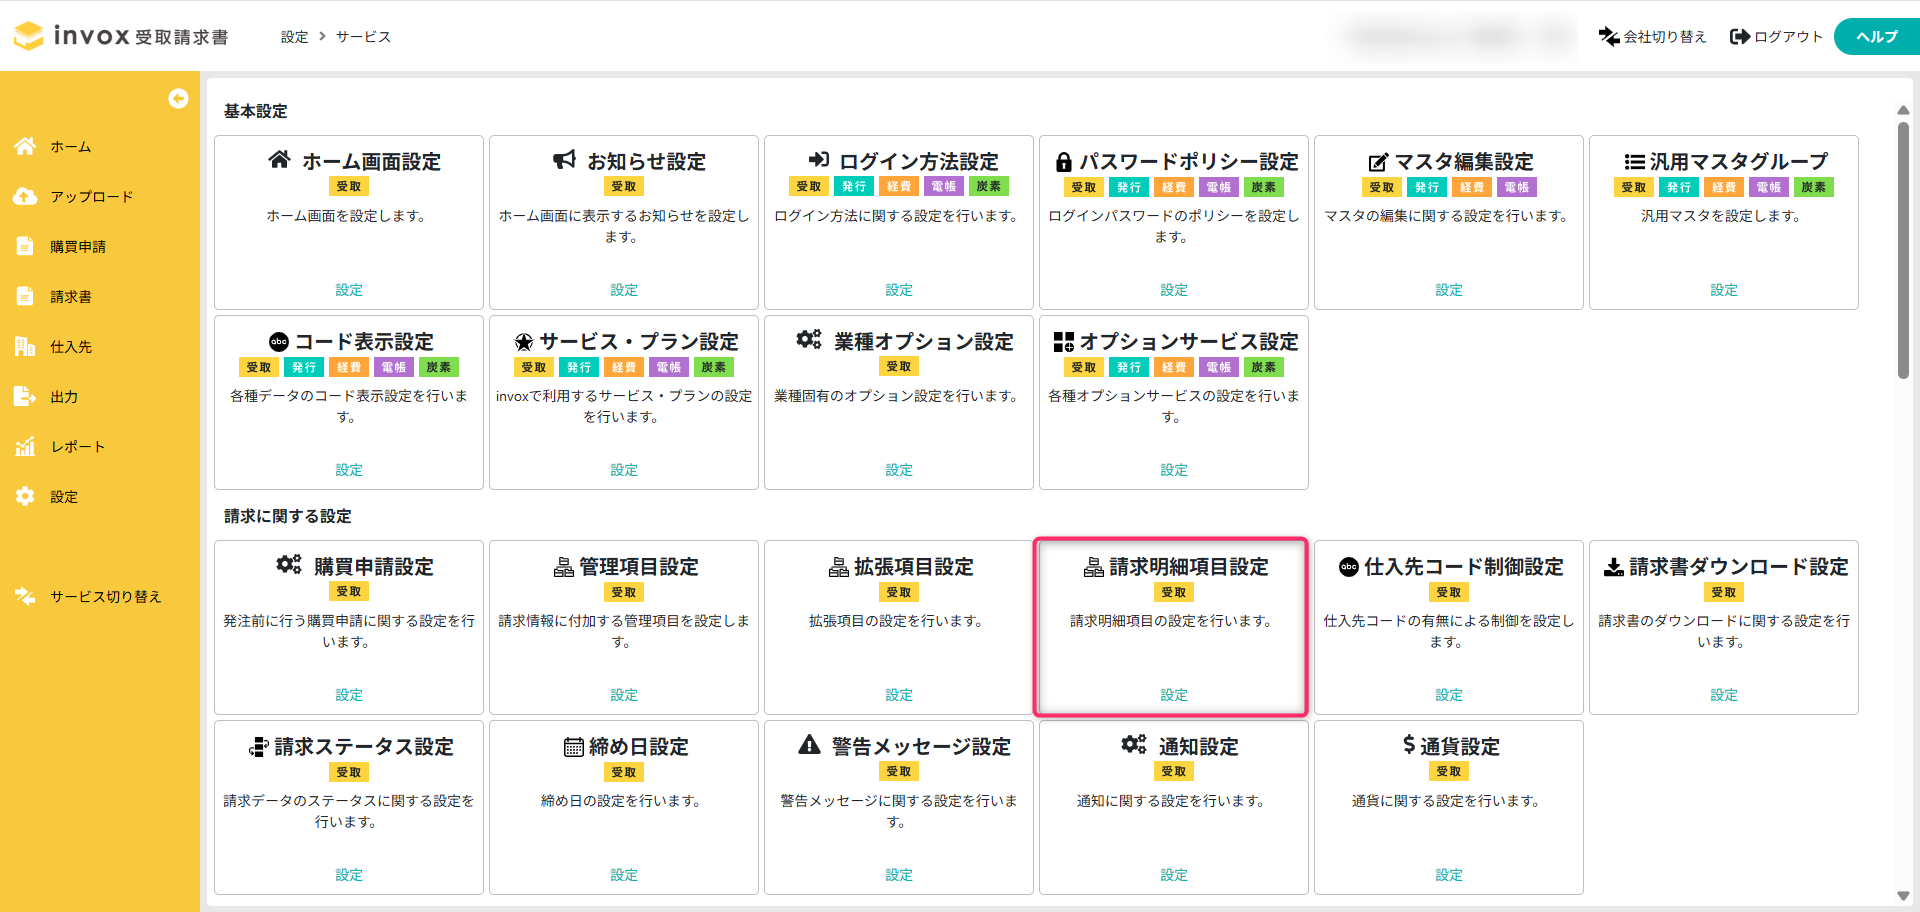Click the invox logo in header
The image size is (1920, 912).
point(90,36)
